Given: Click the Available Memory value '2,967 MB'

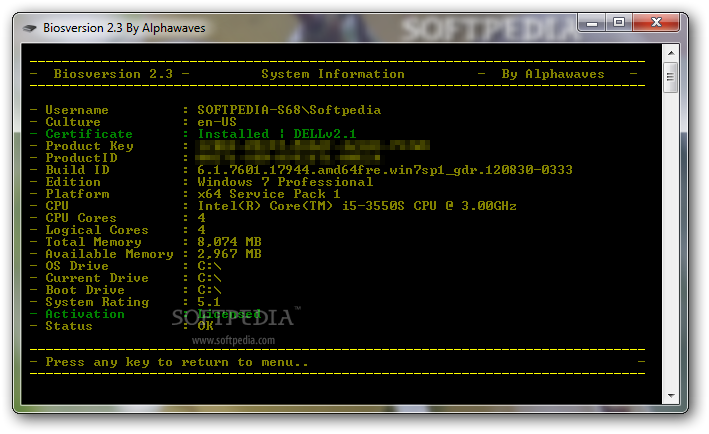Looking at the screenshot, I should coord(229,254).
